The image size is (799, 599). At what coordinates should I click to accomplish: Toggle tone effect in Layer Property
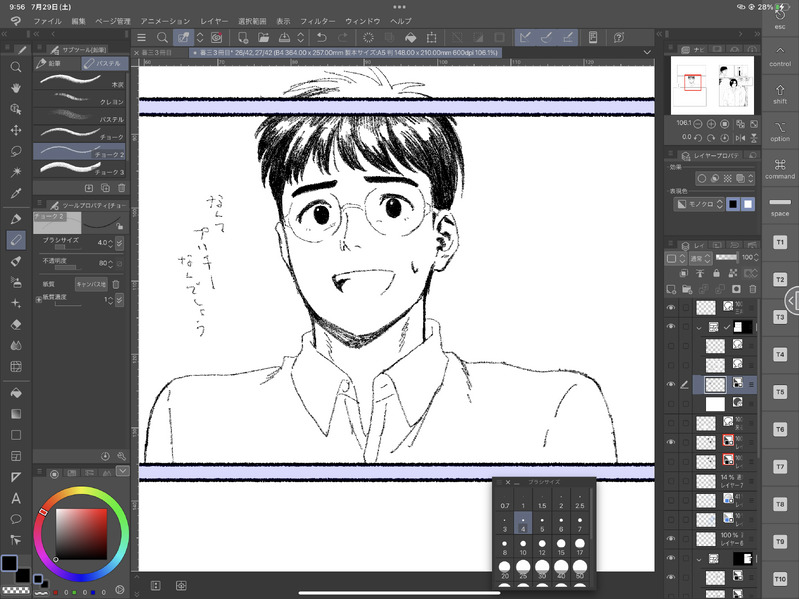pos(728,178)
